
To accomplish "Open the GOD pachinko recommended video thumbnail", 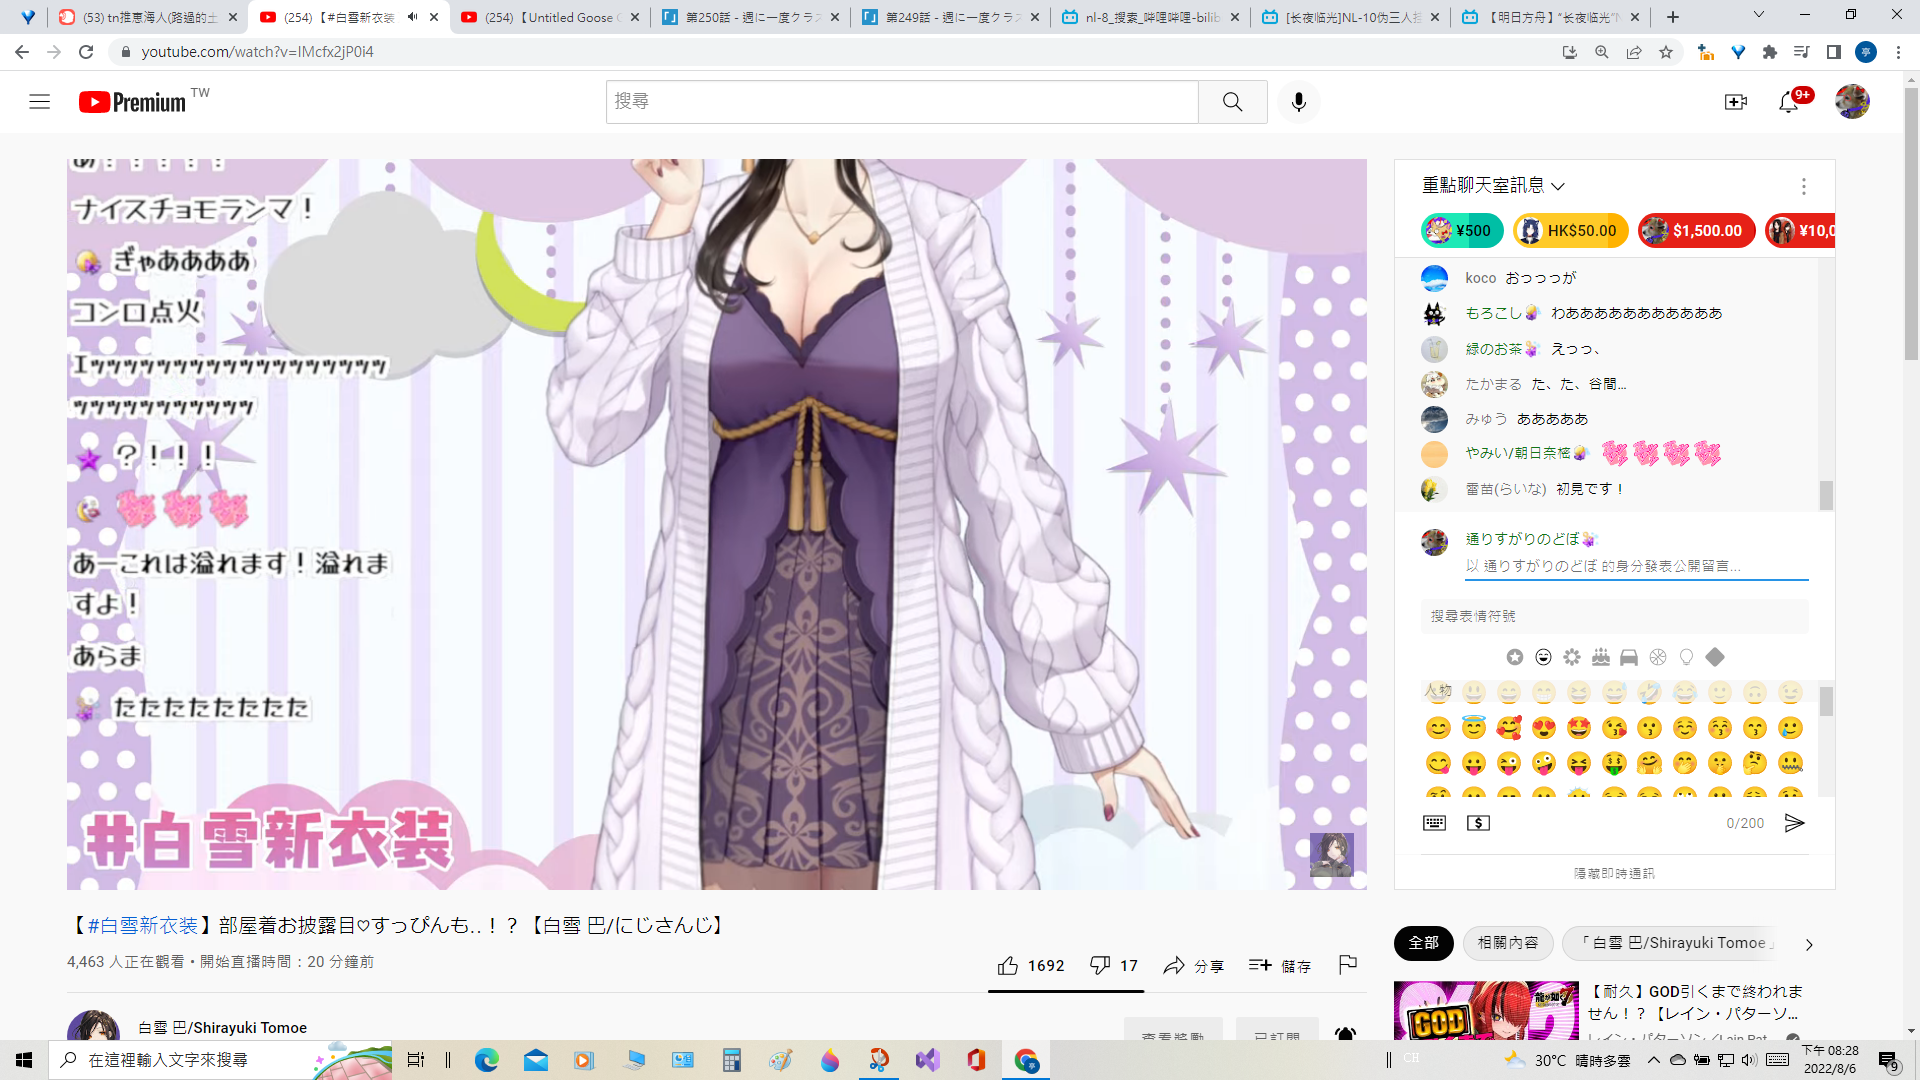I will (x=1486, y=1011).
